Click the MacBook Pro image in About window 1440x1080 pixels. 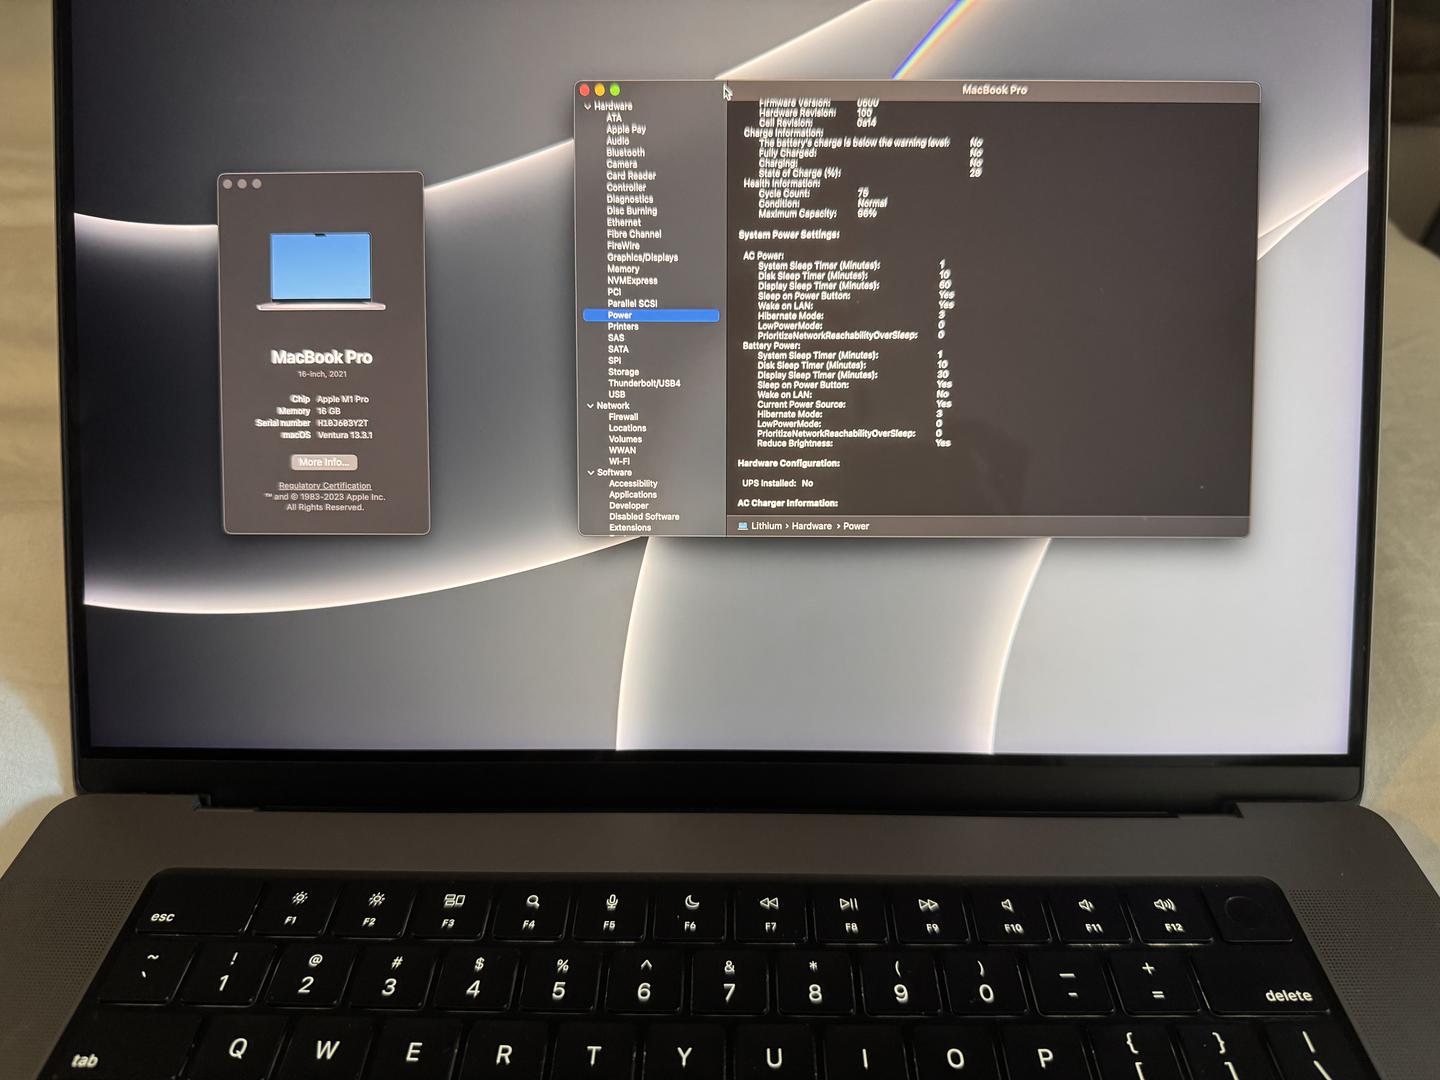pyautogui.click(x=321, y=271)
